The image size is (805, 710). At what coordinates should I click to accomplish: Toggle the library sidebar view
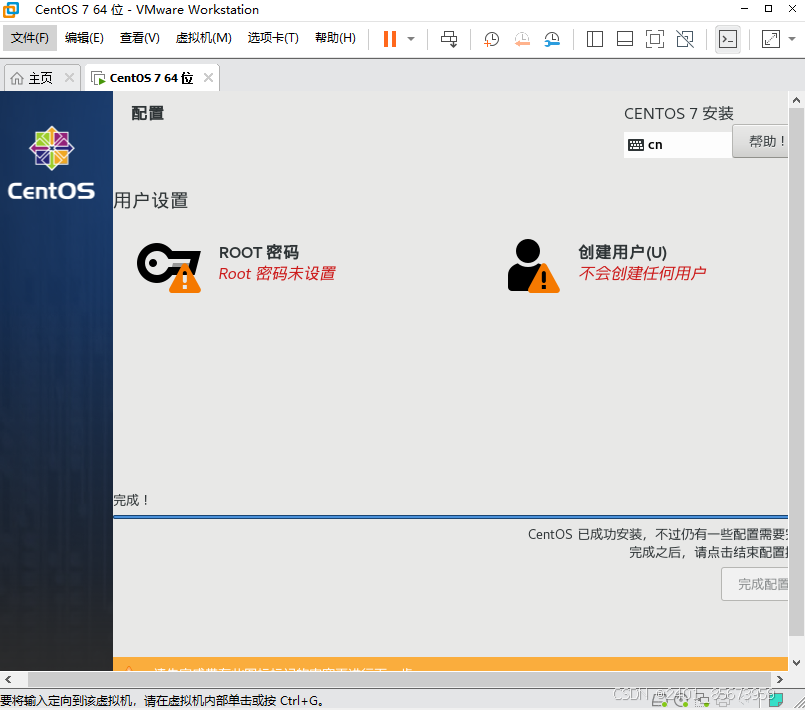pyautogui.click(x=595, y=39)
